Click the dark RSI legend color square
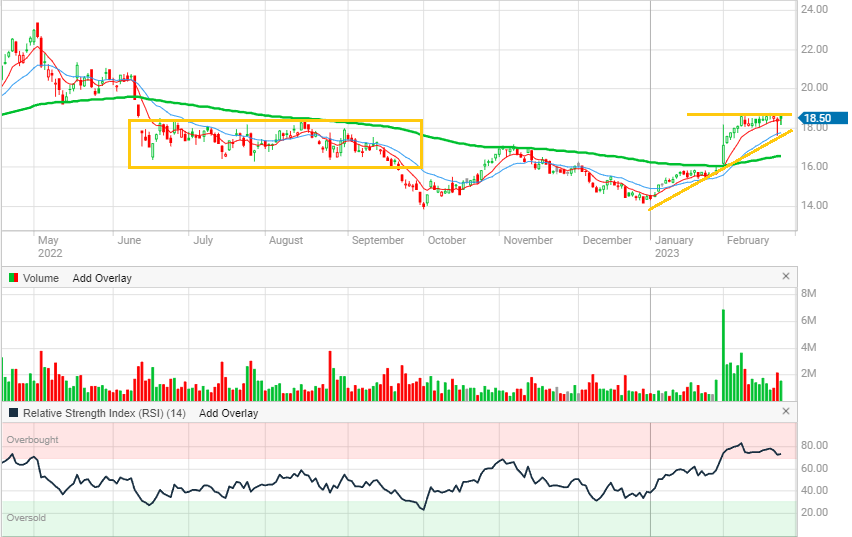This screenshot has width=852, height=537. click(x=13, y=413)
